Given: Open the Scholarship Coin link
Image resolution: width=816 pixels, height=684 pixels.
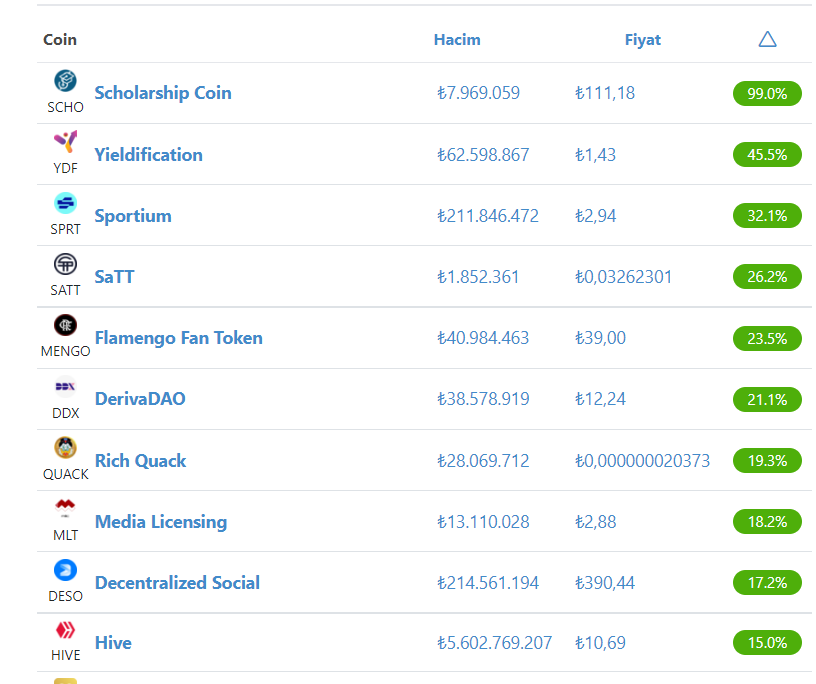Looking at the screenshot, I should pos(163,93).
